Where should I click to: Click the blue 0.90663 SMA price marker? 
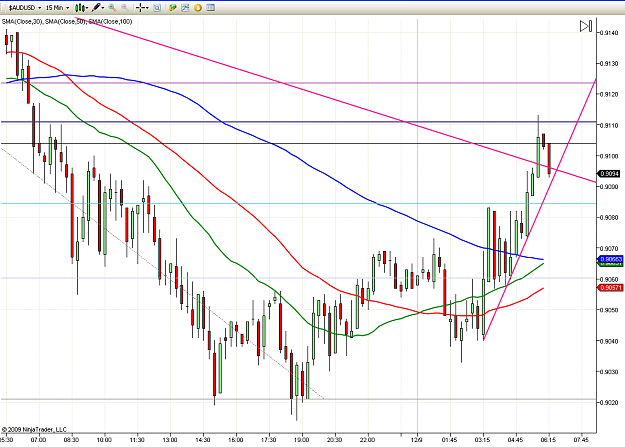[610, 259]
